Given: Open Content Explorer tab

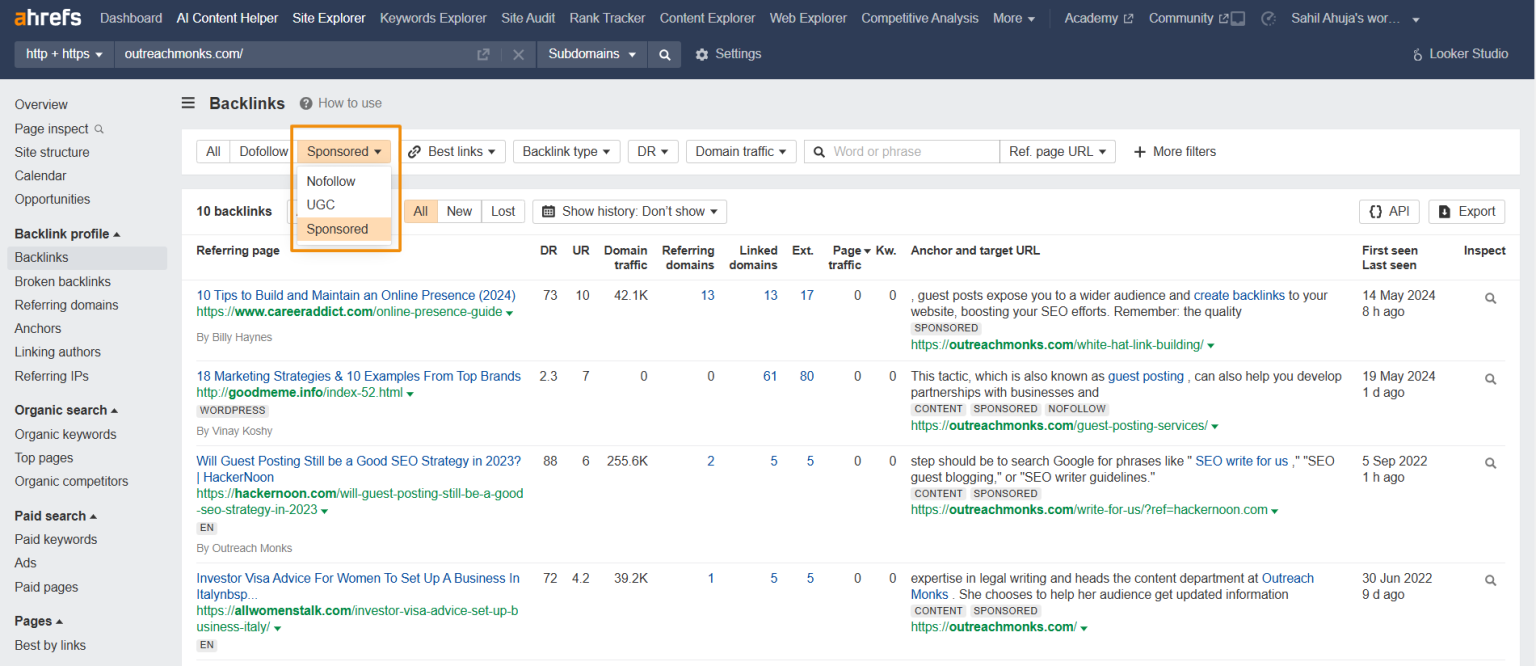Looking at the screenshot, I should click(x=707, y=18).
